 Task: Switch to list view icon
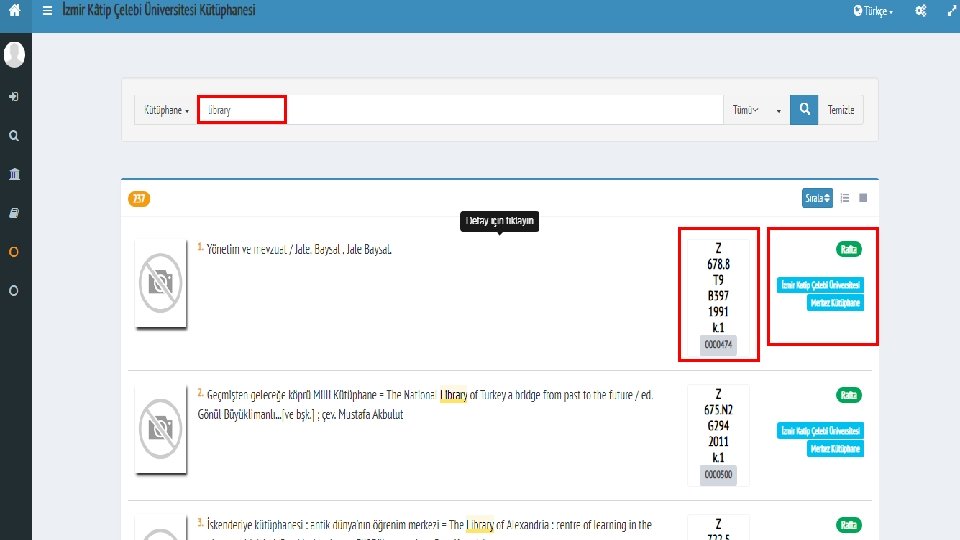click(x=845, y=198)
